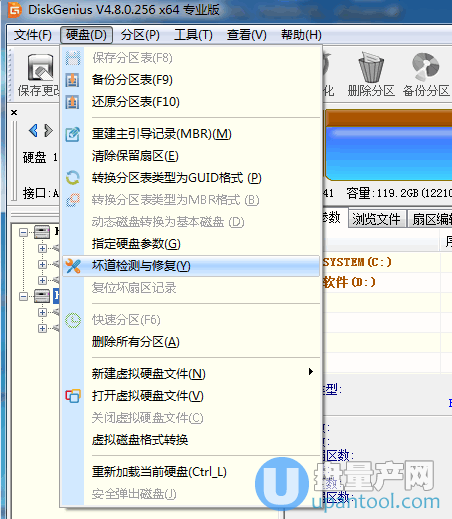Select 坏道检测与修复(Y) menu entry
452x519 pixels.
coord(191,266)
